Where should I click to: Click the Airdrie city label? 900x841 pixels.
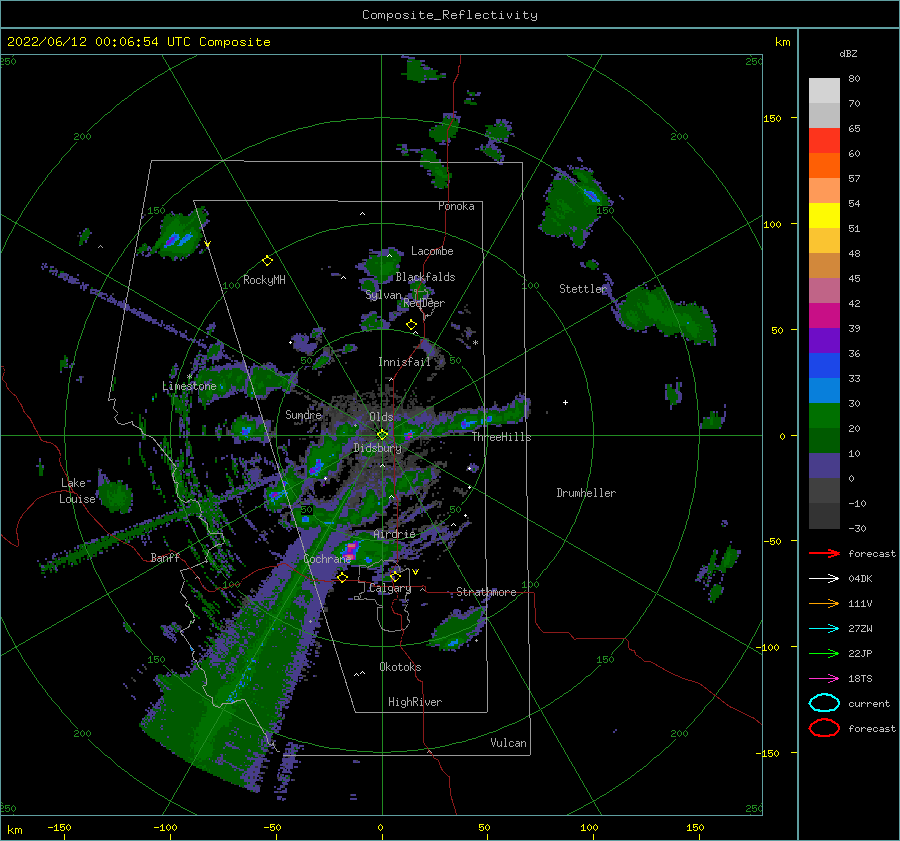click(x=394, y=534)
